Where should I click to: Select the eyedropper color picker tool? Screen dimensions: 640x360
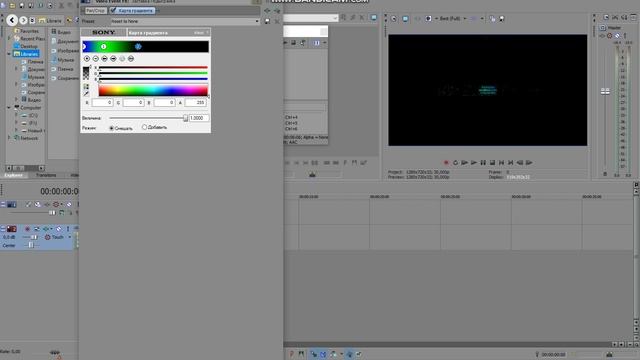[x=86, y=94]
